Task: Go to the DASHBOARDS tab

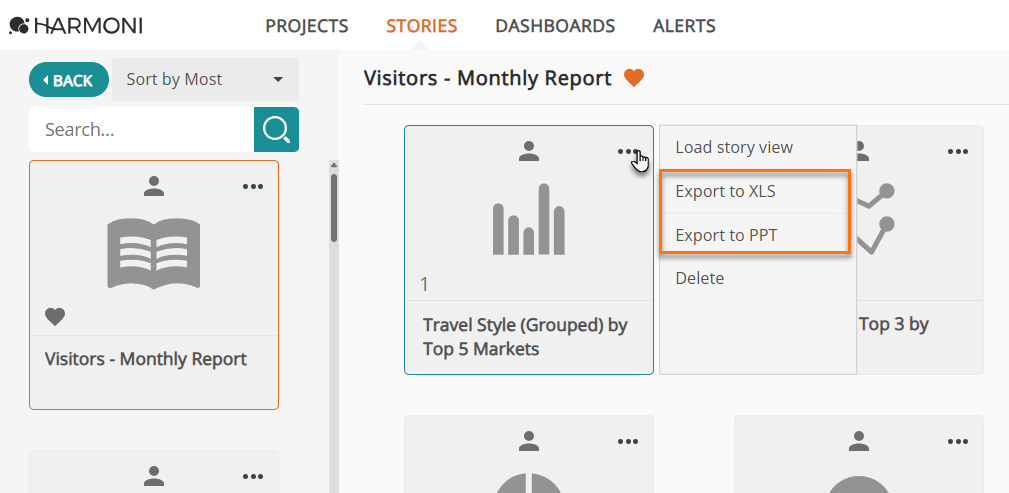Action: pyautogui.click(x=555, y=26)
